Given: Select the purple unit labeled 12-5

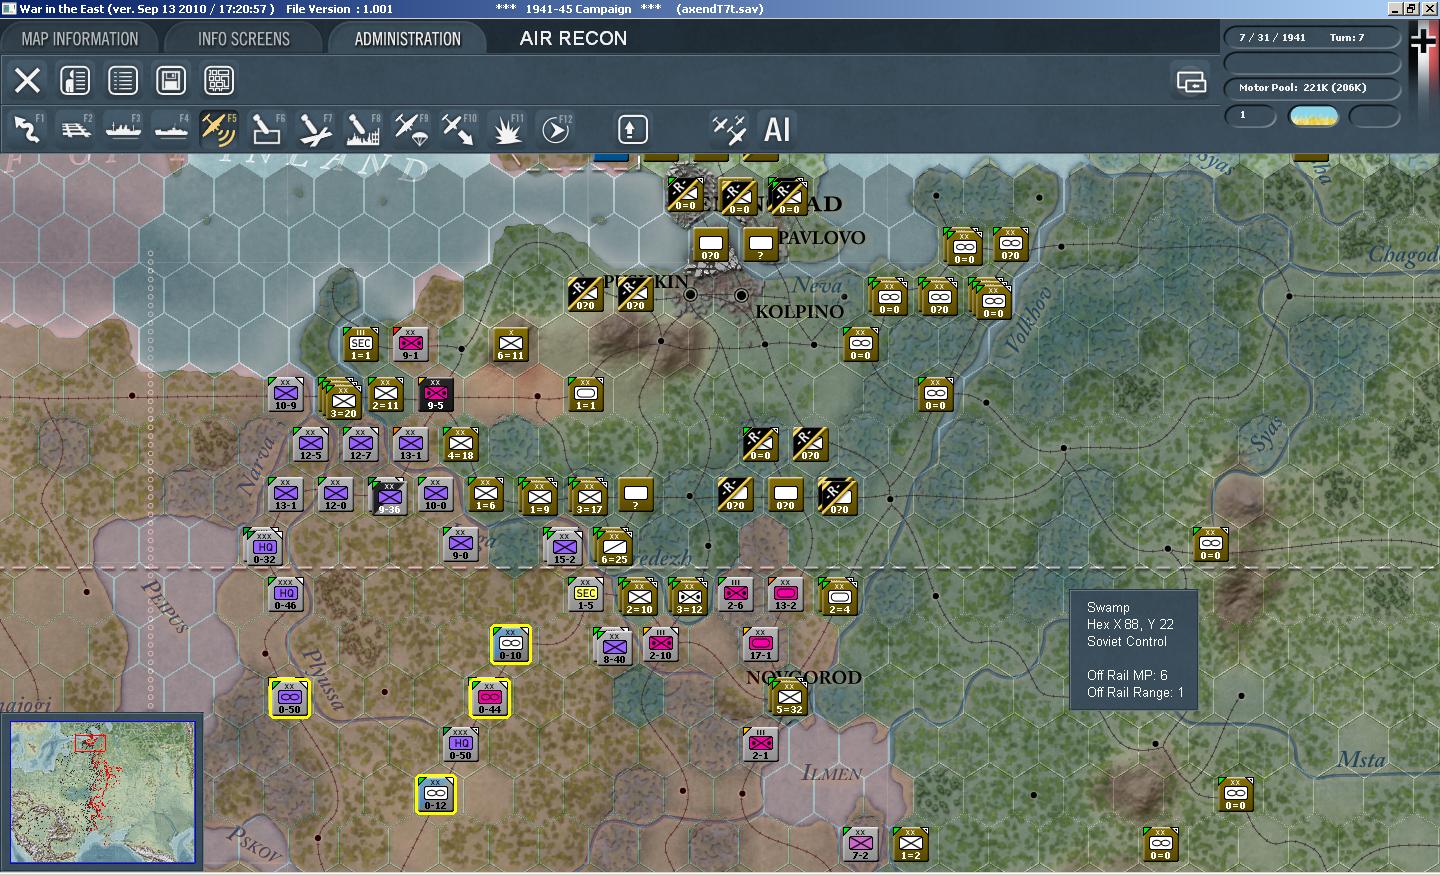Looking at the screenshot, I should click(x=311, y=443).
